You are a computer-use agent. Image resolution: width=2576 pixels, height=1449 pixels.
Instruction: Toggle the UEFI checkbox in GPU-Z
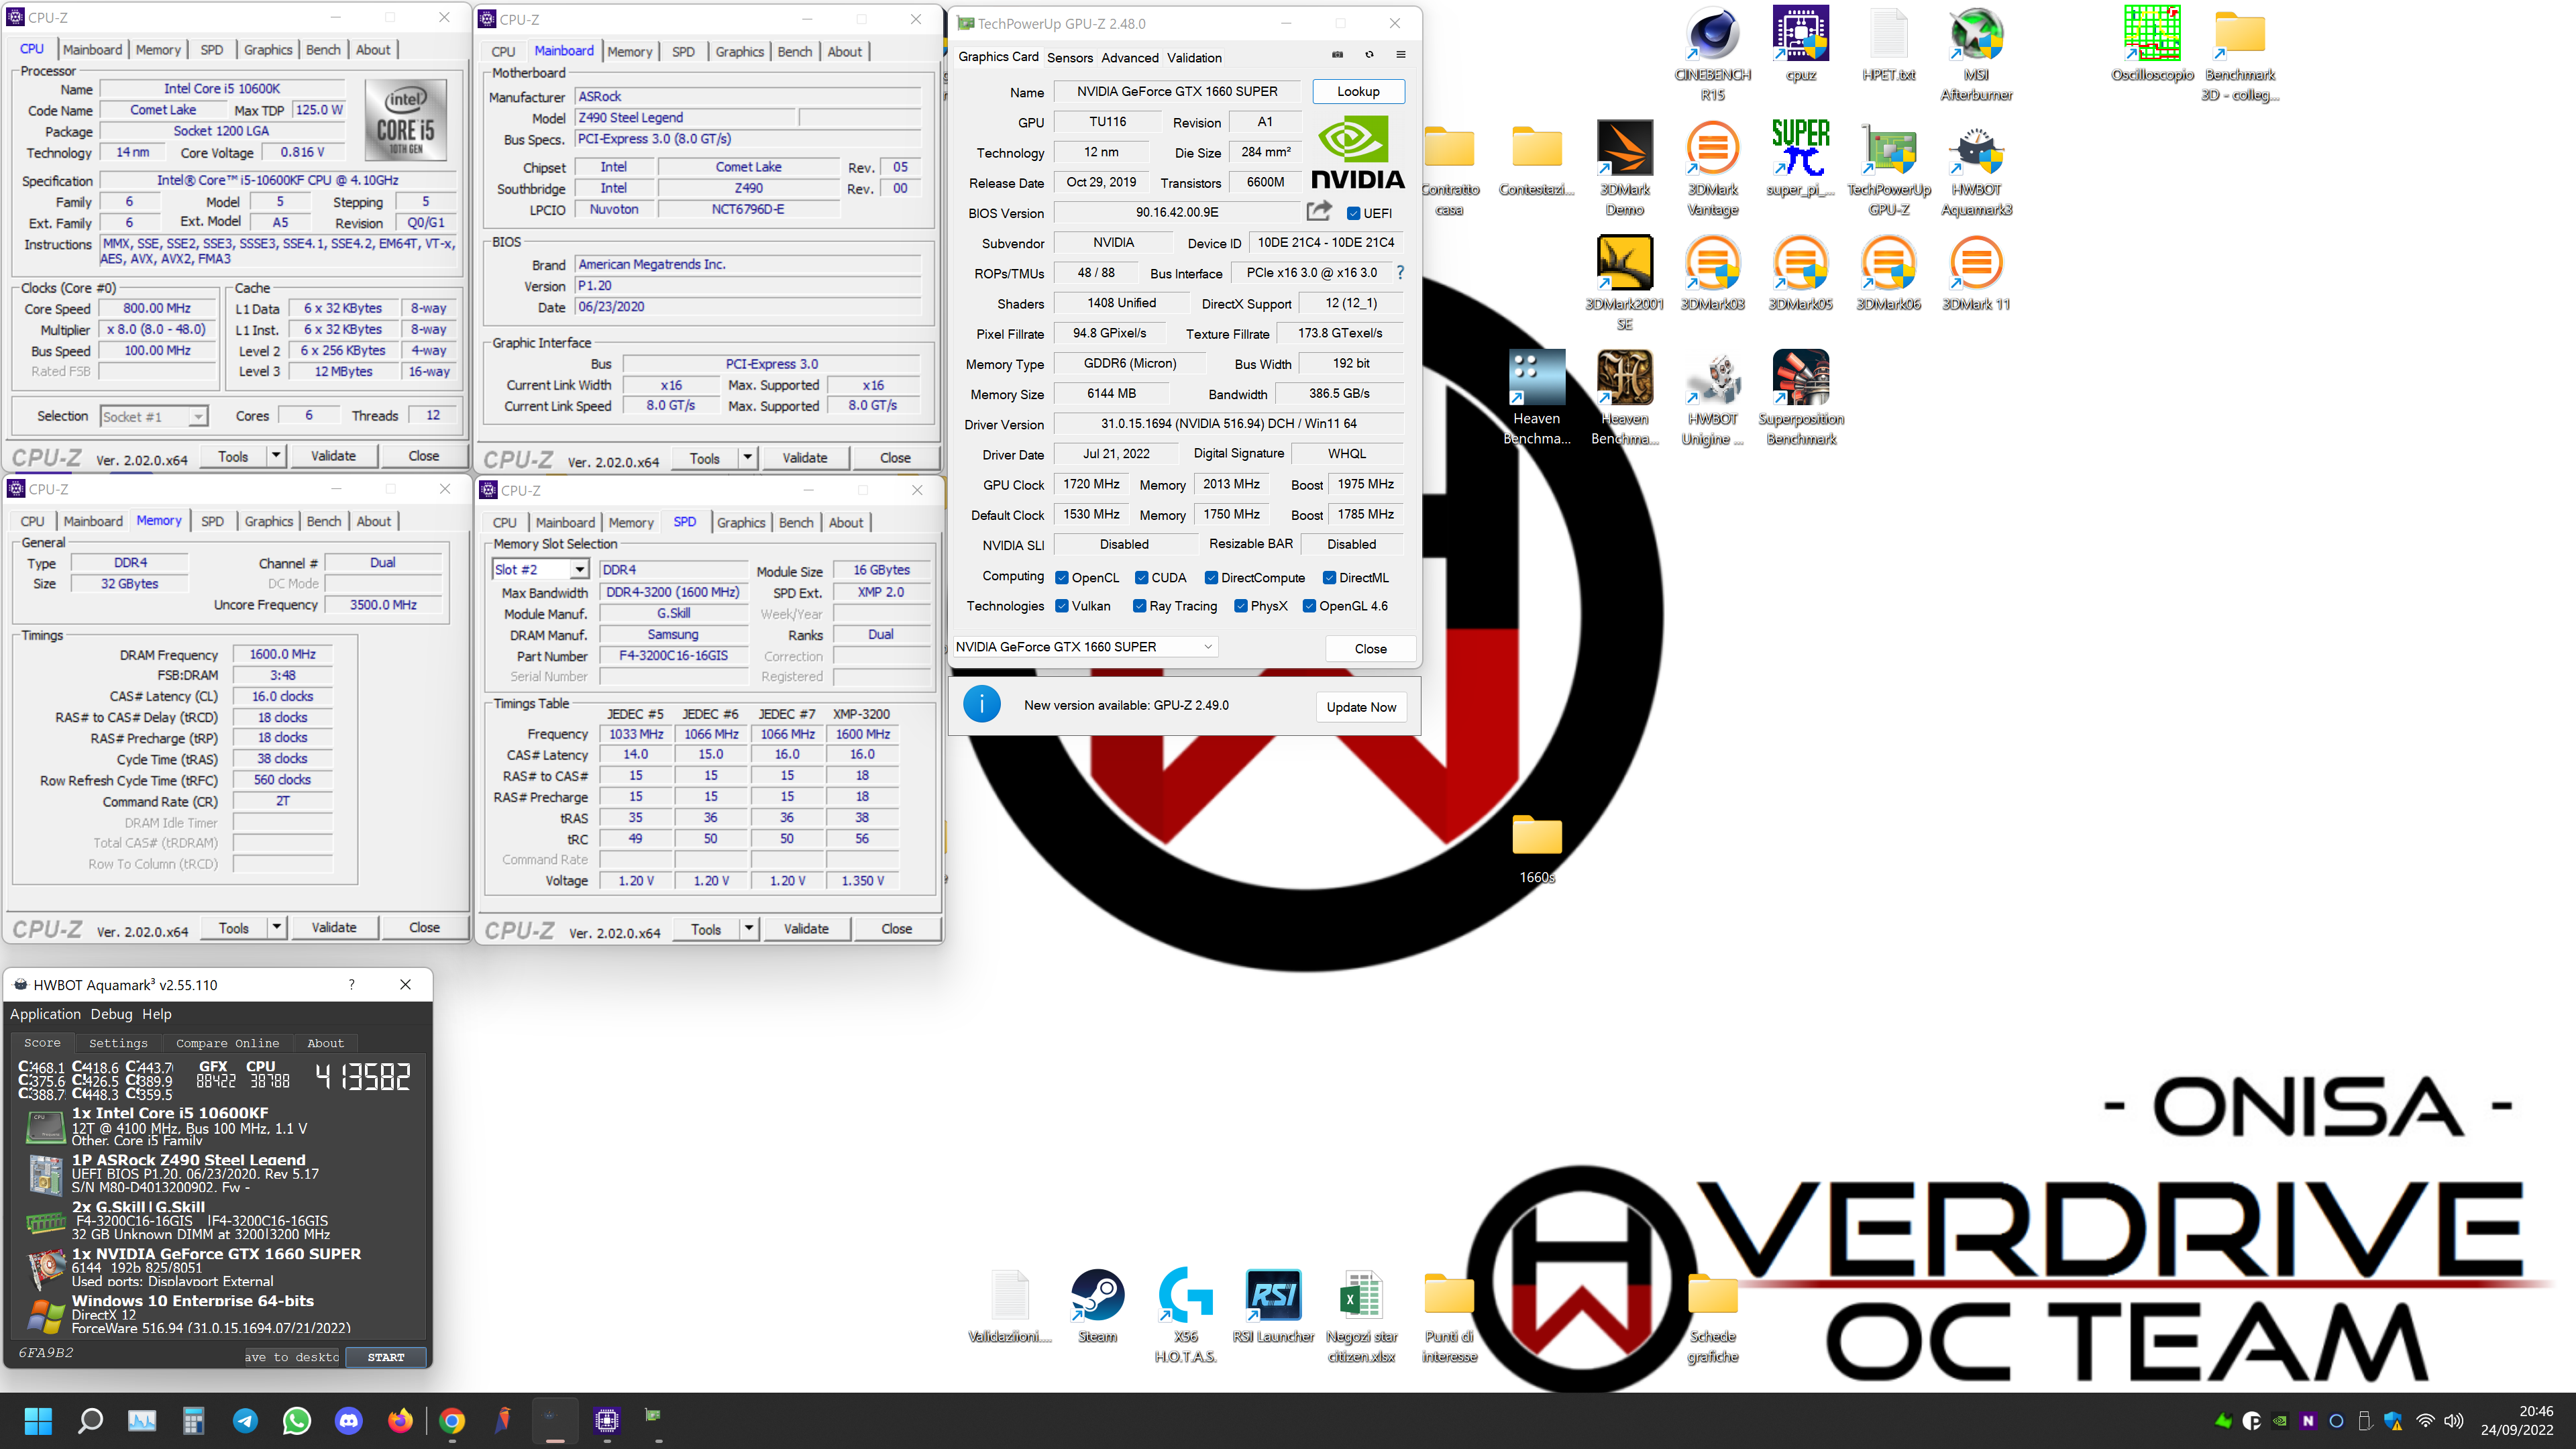click(1353, 213)
